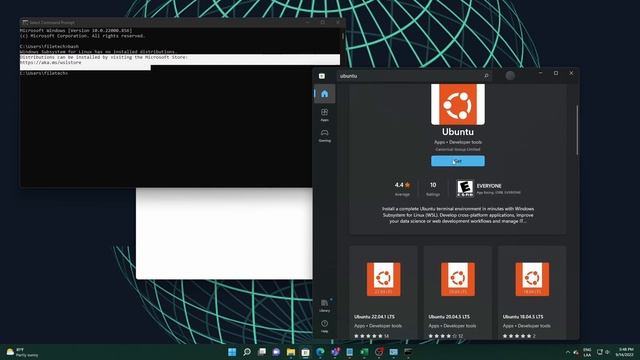This screenshot has height=360, width=640.
Task: Click the Ubuntu description paragraph
Action: pos(458,215)
